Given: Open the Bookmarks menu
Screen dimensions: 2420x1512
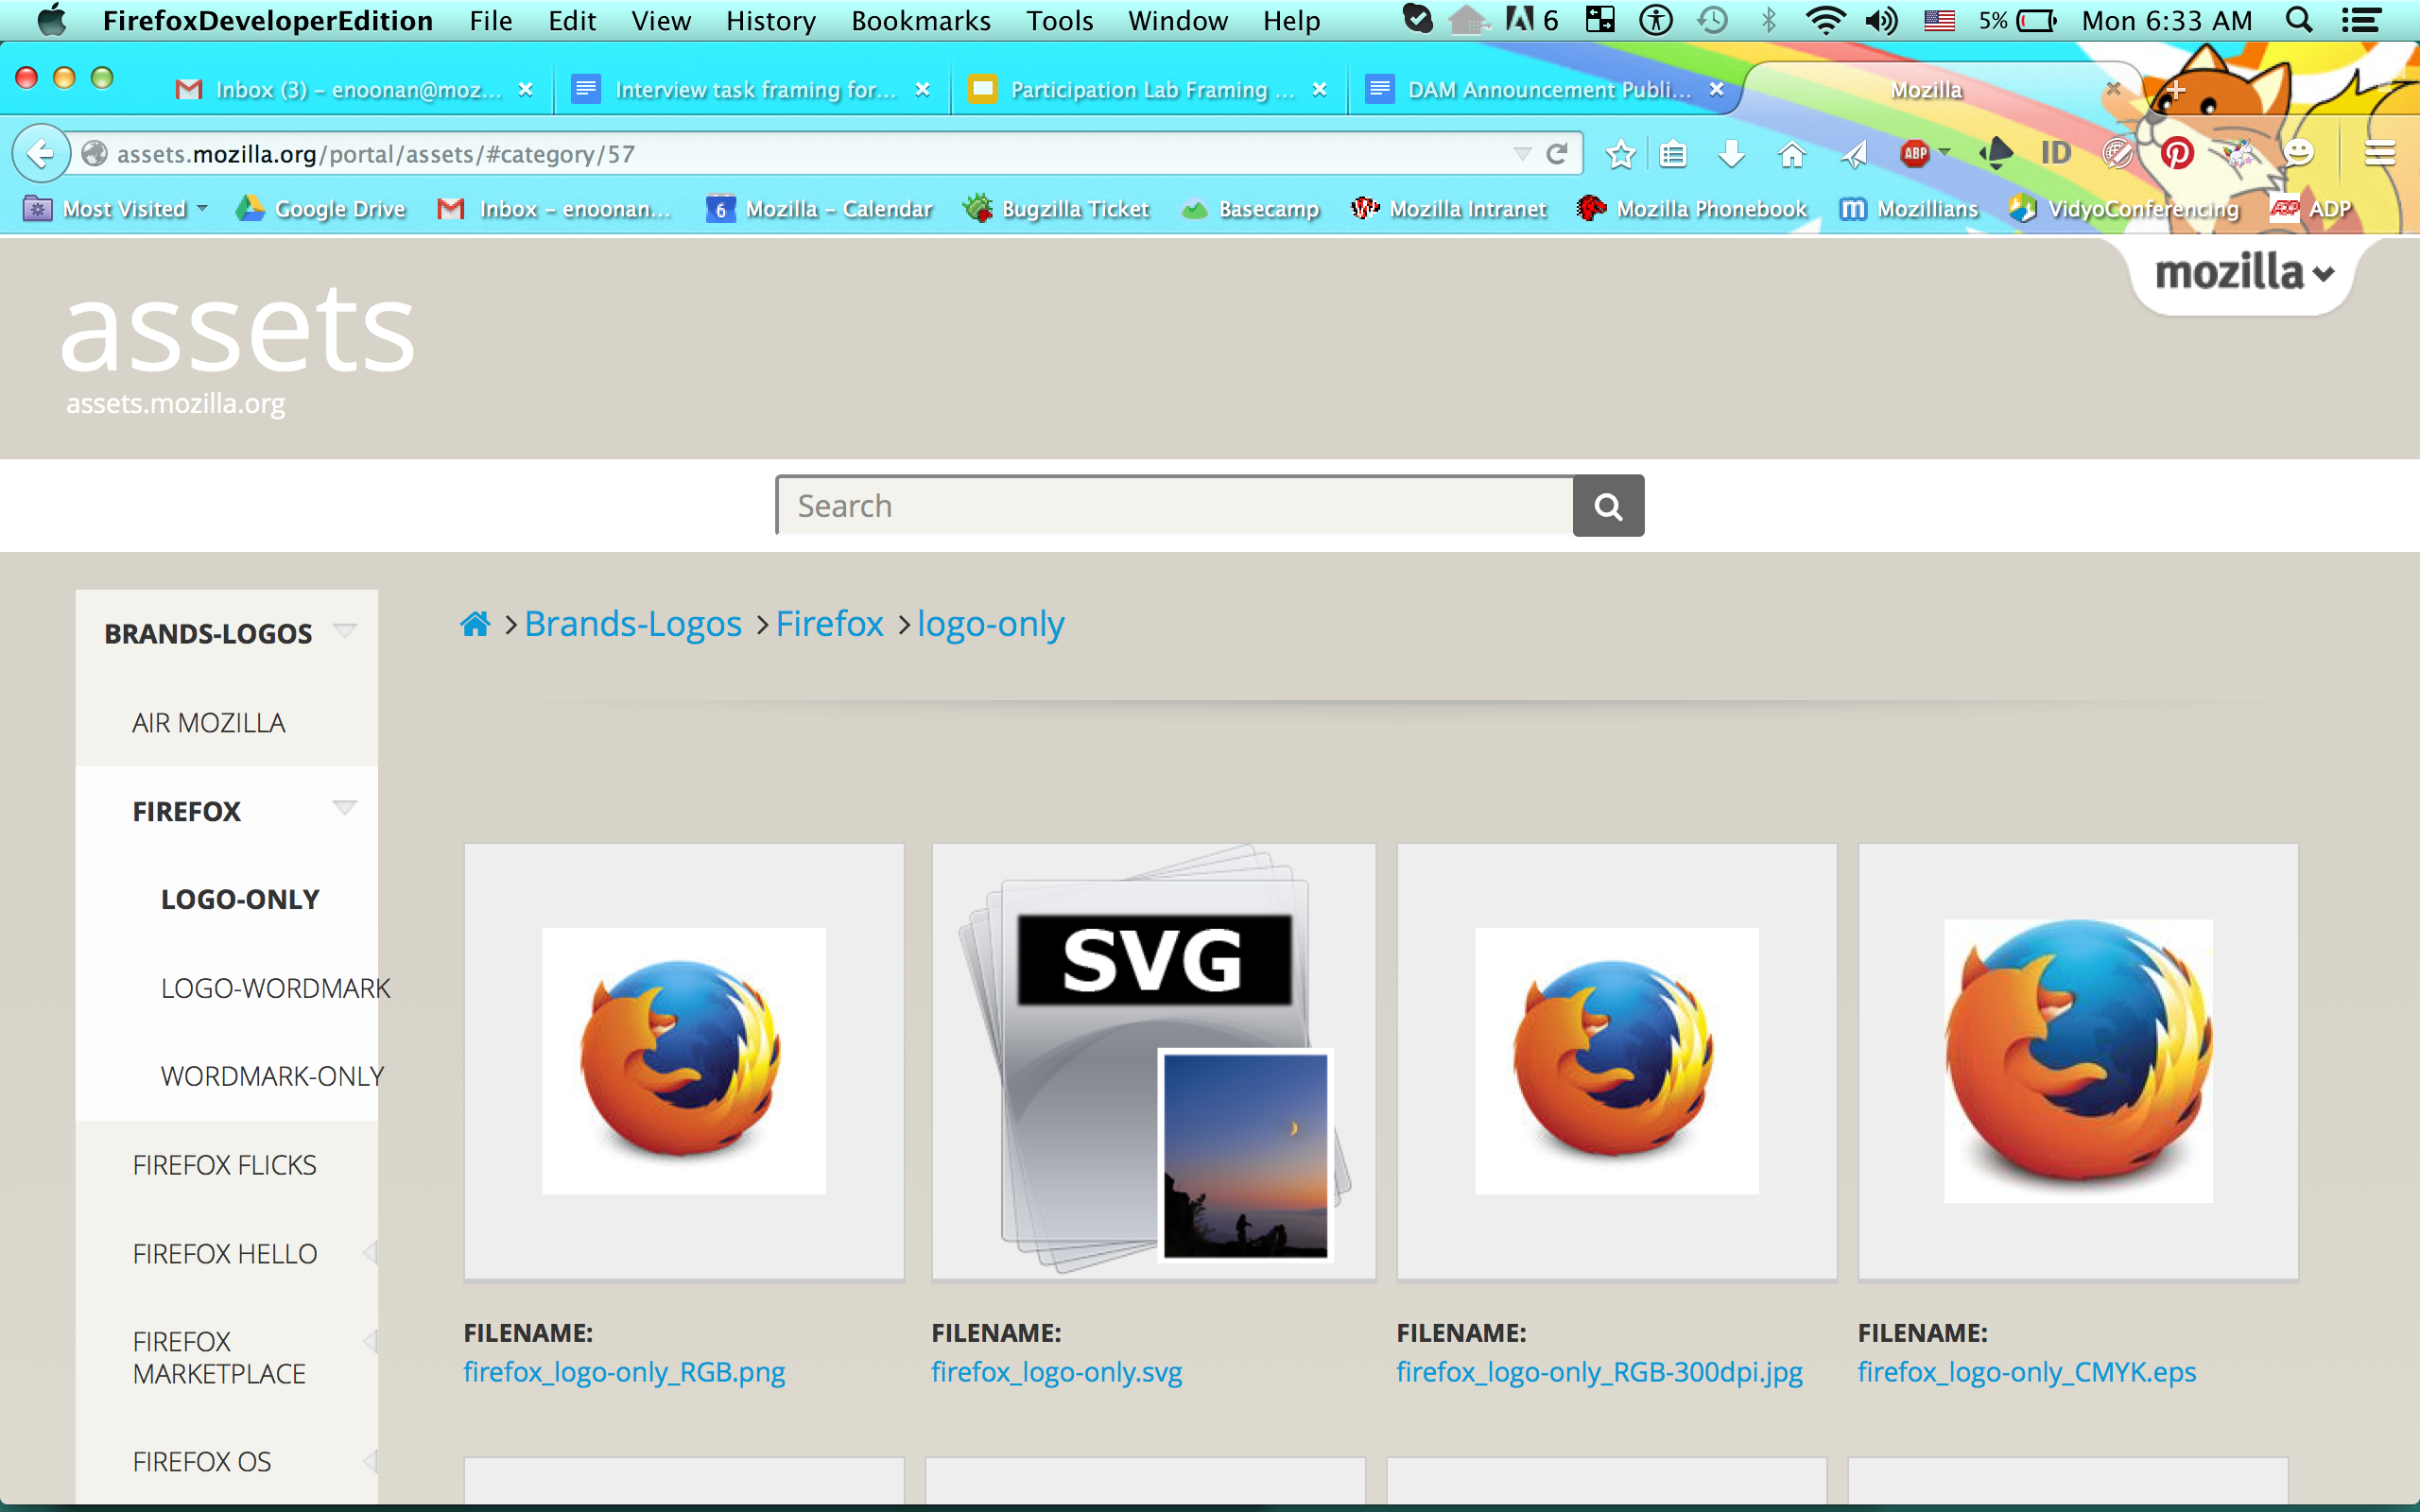Looking at the screenshot, I should coord(920,20).
